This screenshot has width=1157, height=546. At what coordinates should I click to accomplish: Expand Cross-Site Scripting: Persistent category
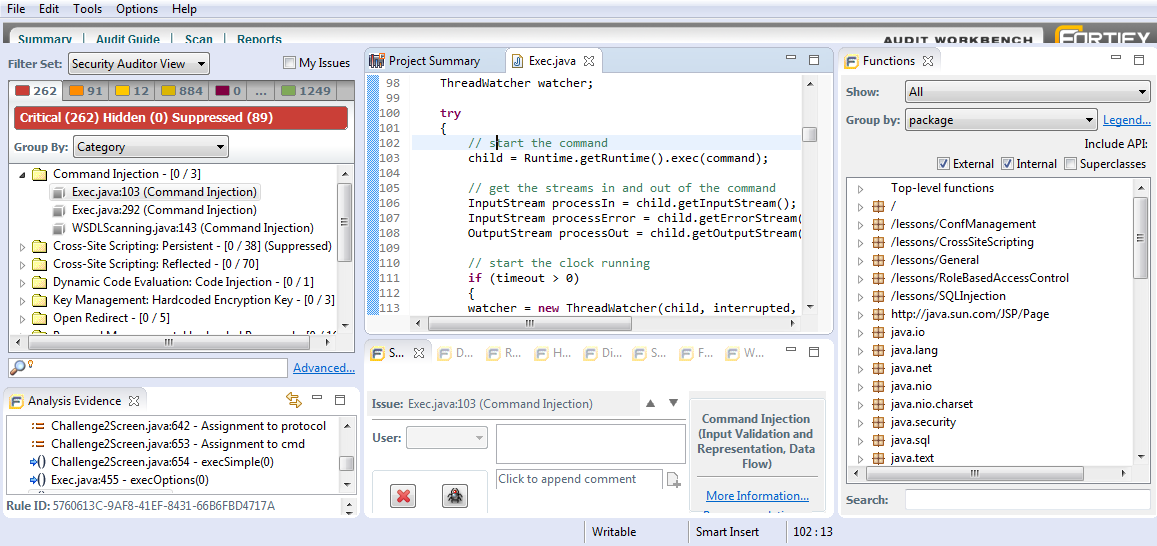coord(21,246)
